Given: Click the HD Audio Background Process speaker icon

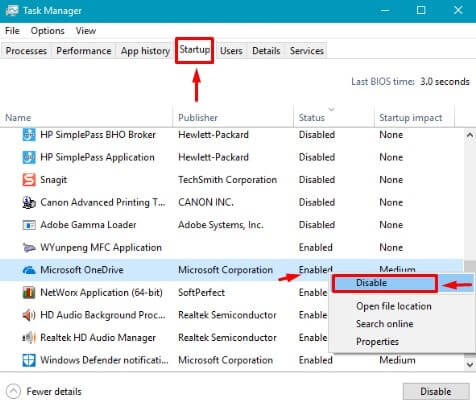Looking at the screenshot, I should click(29, 315).
